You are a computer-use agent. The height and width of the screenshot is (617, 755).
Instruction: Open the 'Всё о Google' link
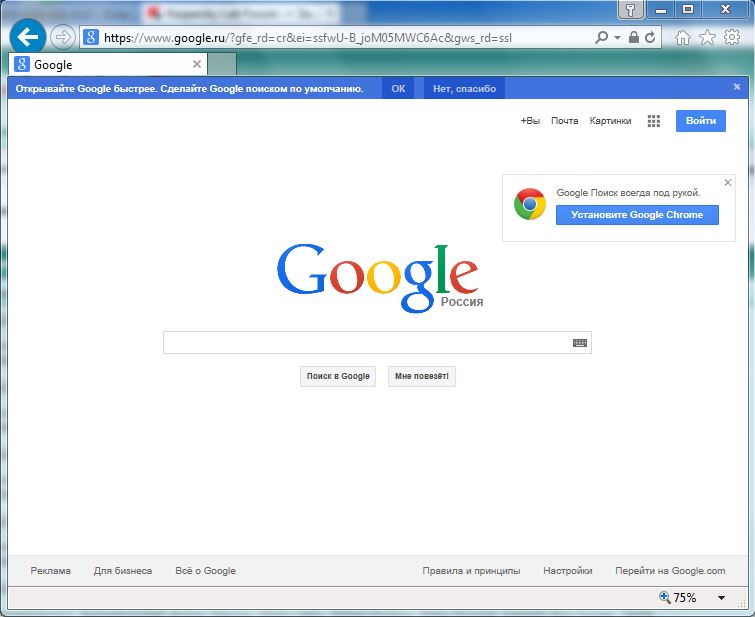[206, 571]
